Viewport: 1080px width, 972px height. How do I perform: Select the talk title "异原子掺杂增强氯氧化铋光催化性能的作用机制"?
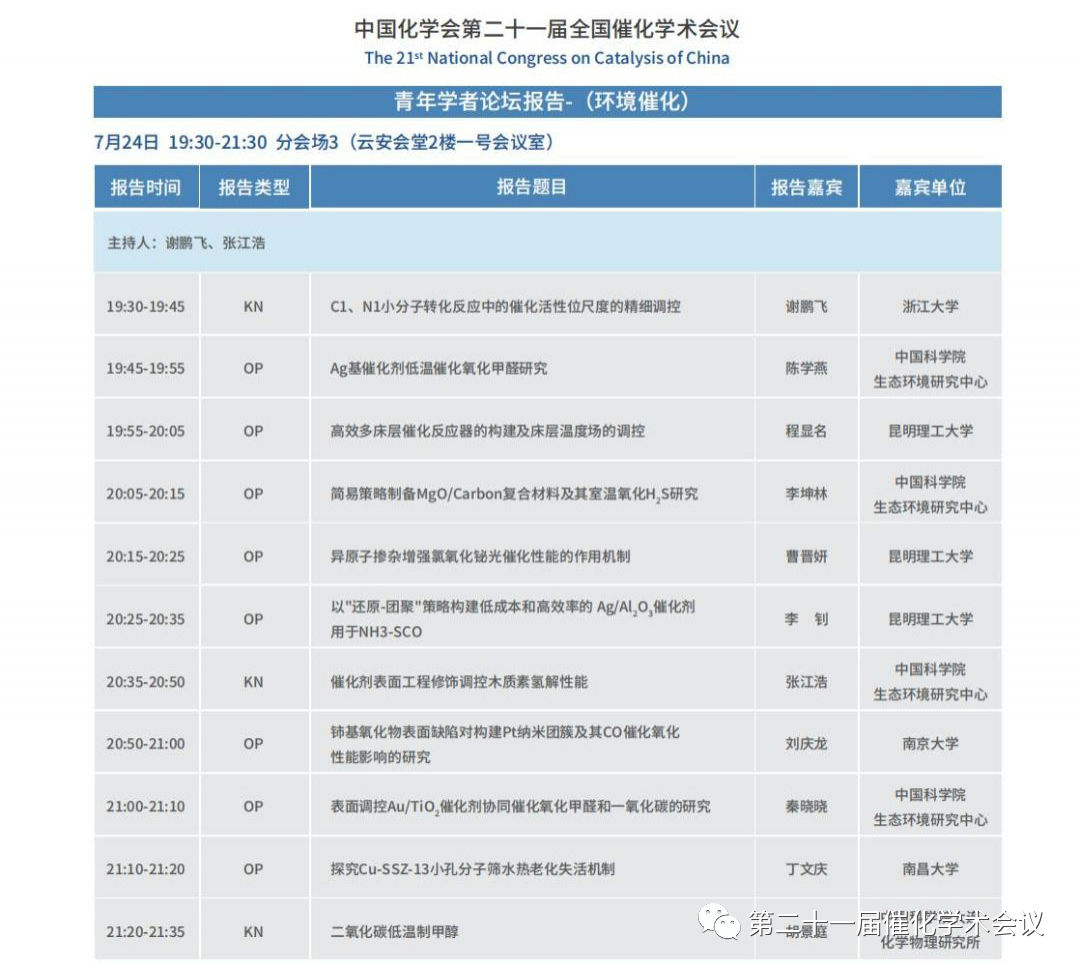coord(480,557)
